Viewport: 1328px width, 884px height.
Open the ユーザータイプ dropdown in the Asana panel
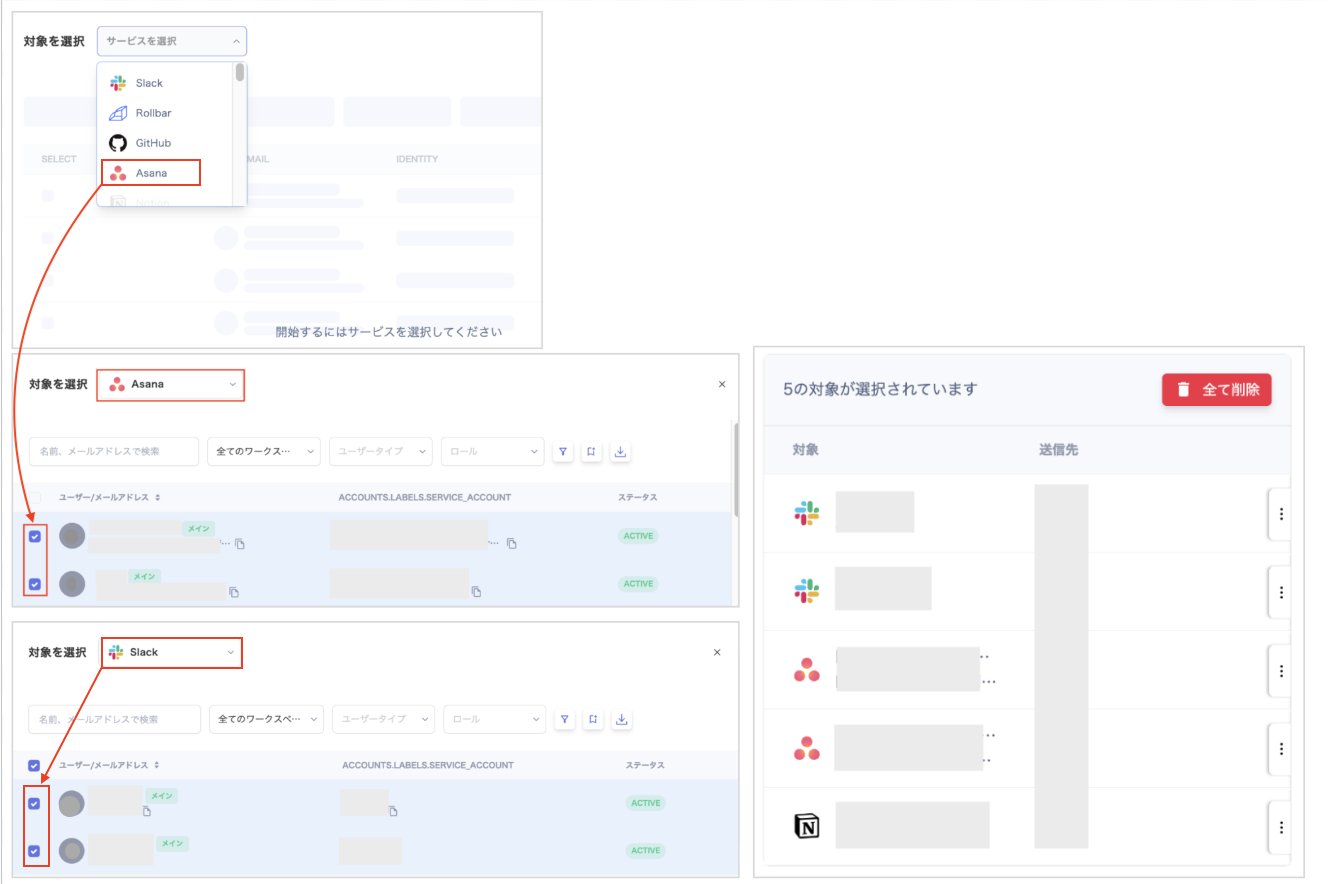[x=381, y=452]
